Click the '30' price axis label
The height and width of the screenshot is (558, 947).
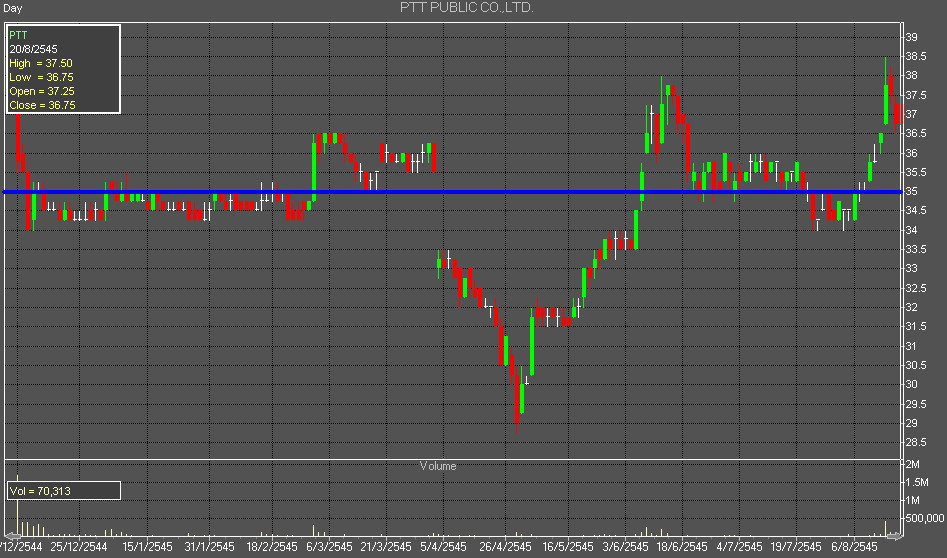pyautogui.click(x=911, y=384)
